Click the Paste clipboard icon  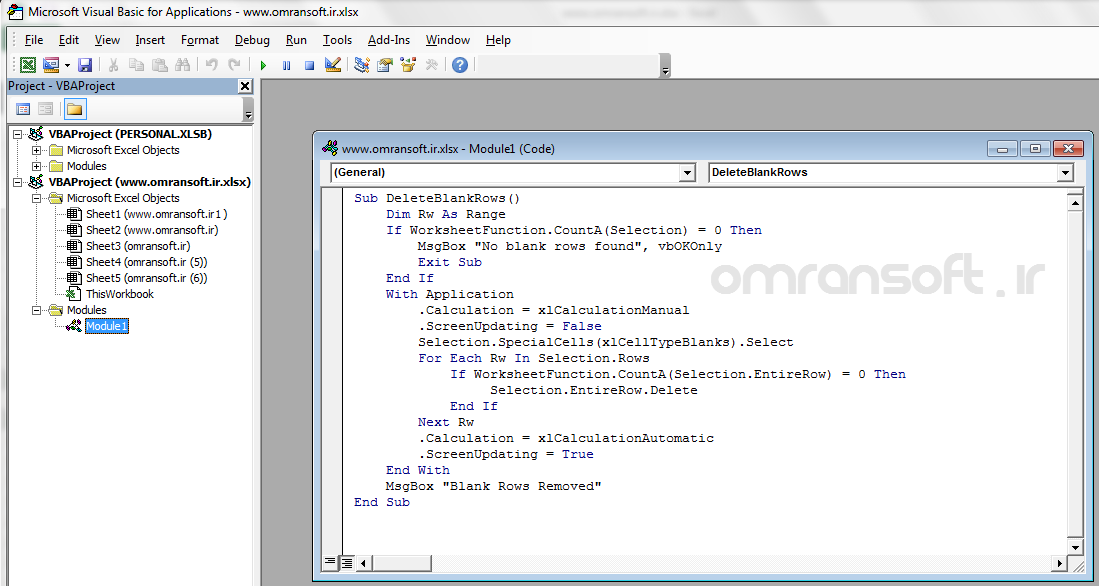(160, 65)
